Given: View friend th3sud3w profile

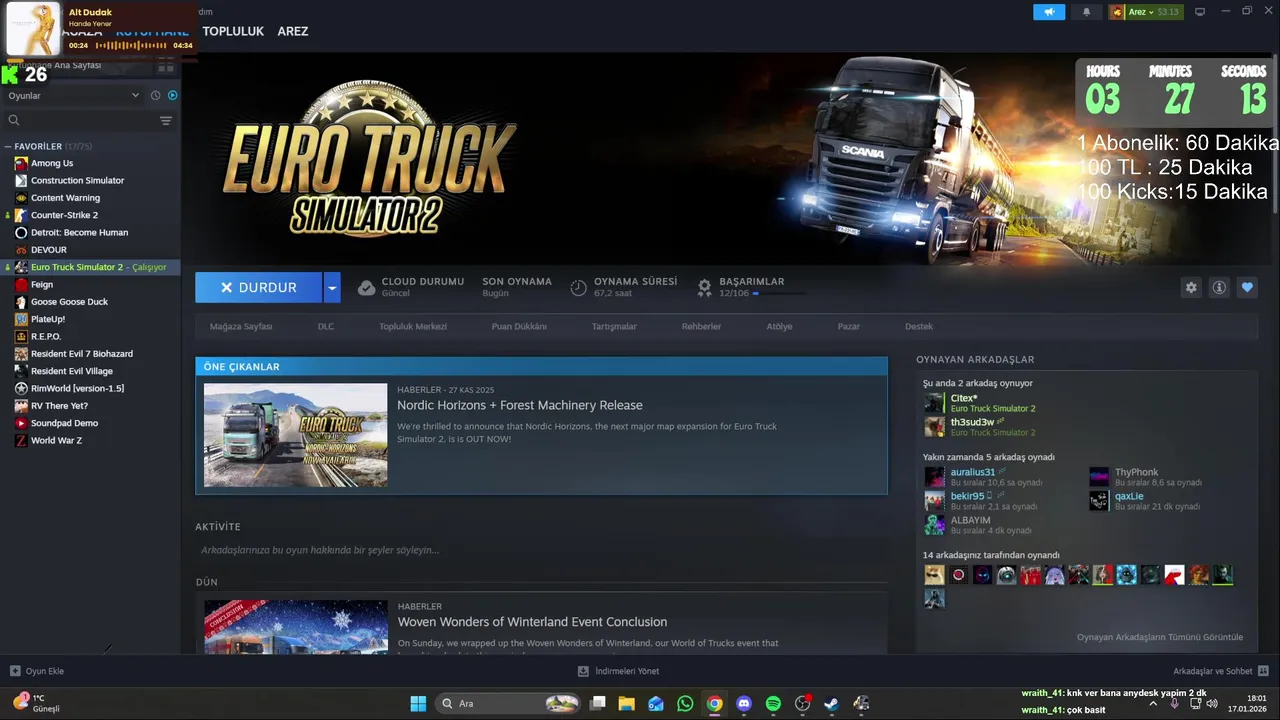Looking at the screenshot, I should [x=972, y=422].
